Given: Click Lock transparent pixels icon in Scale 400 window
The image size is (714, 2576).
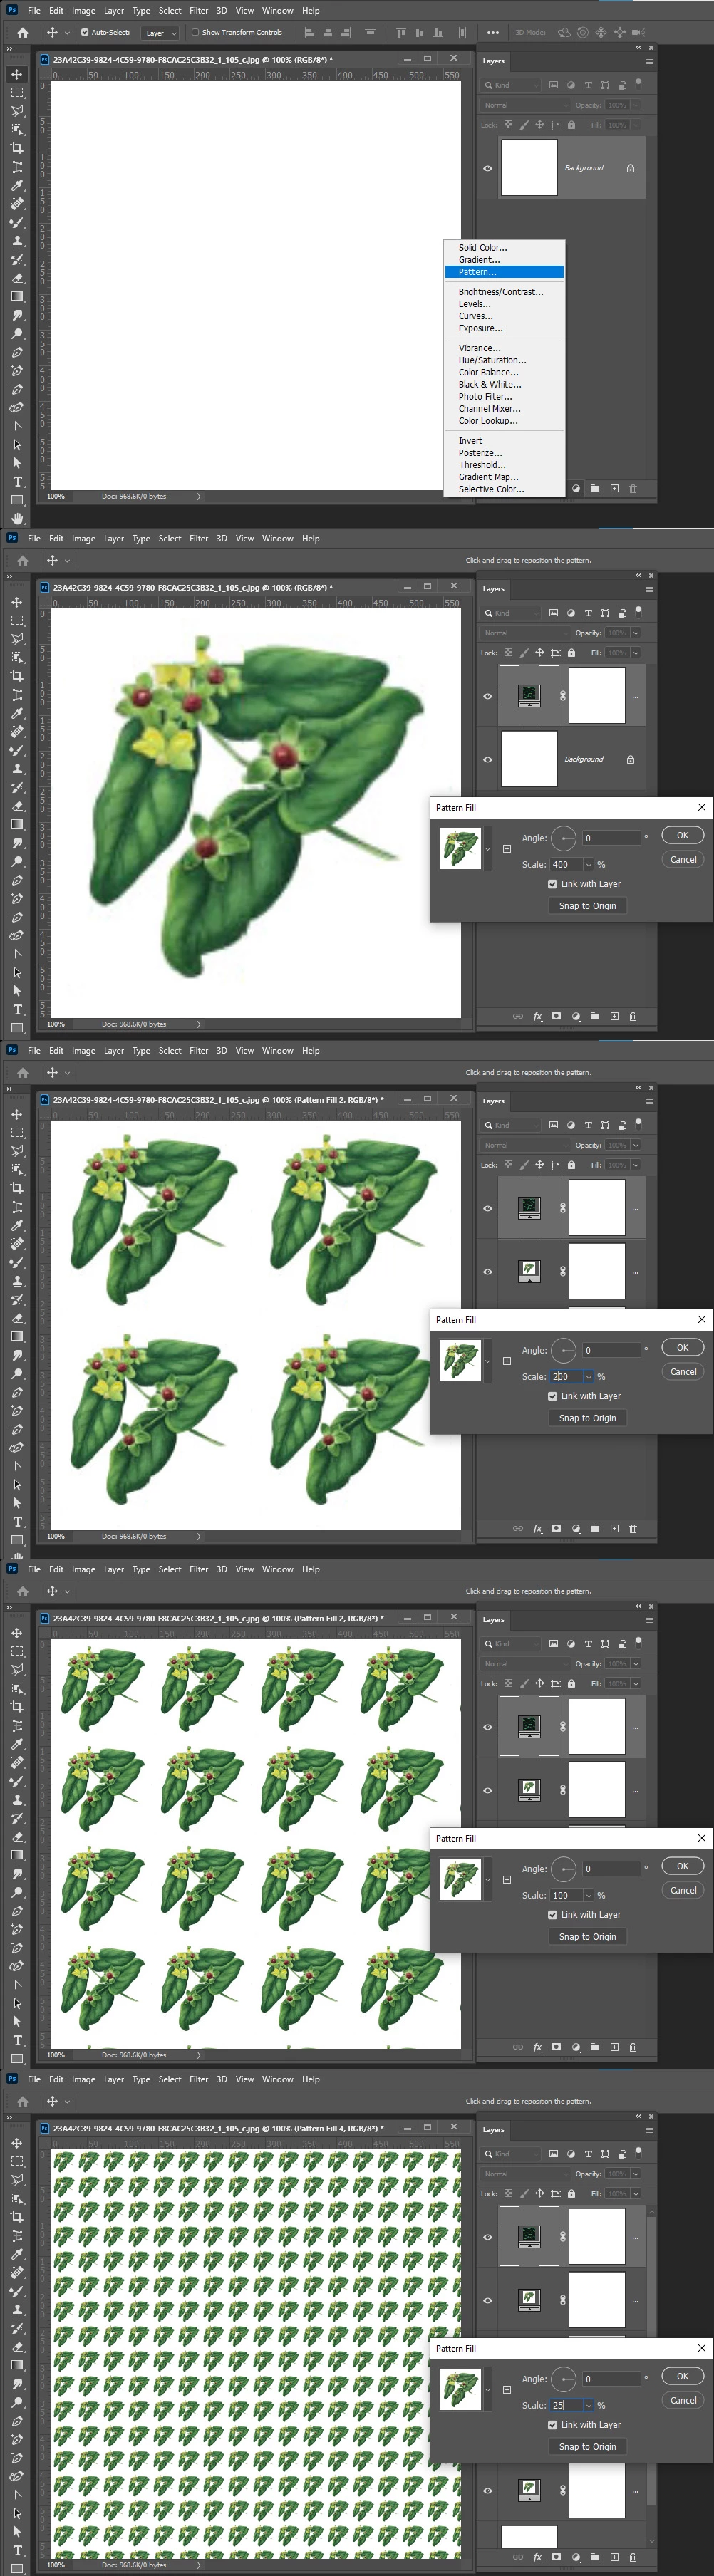Looking at the screenshot, I should 508,653.
